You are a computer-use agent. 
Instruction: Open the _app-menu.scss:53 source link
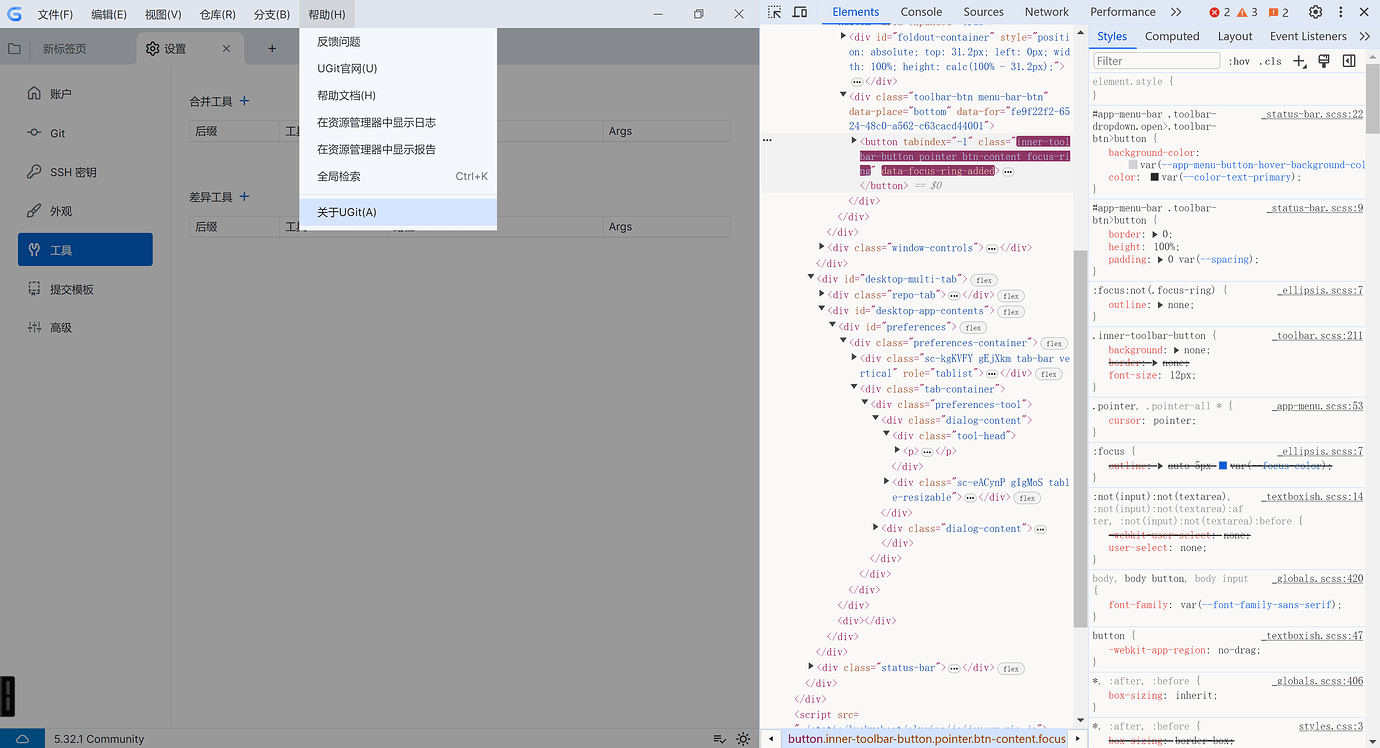1318,407
